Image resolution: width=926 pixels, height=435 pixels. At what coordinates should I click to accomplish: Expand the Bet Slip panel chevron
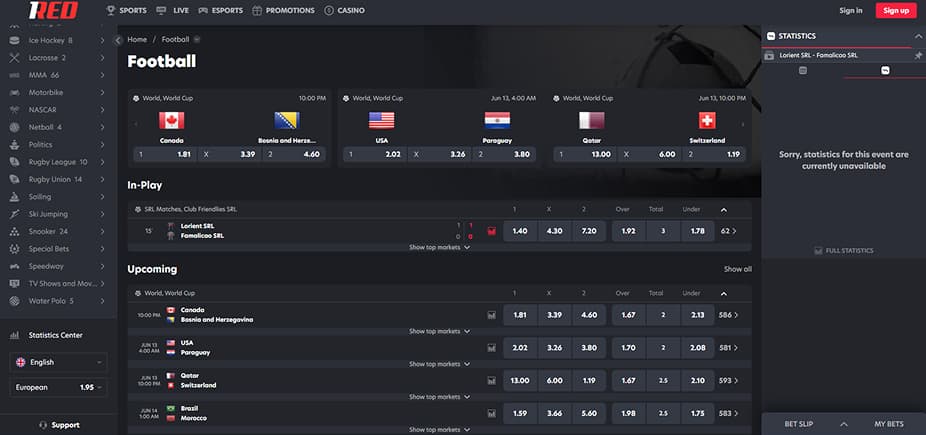(844, 424)
